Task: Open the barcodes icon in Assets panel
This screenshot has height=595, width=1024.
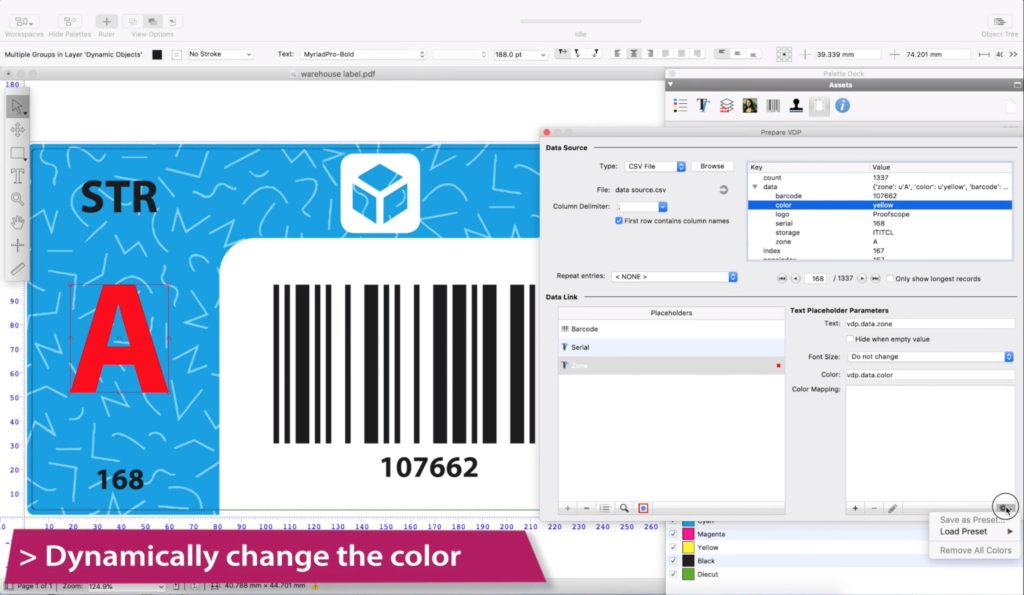Action: point(773,105)
